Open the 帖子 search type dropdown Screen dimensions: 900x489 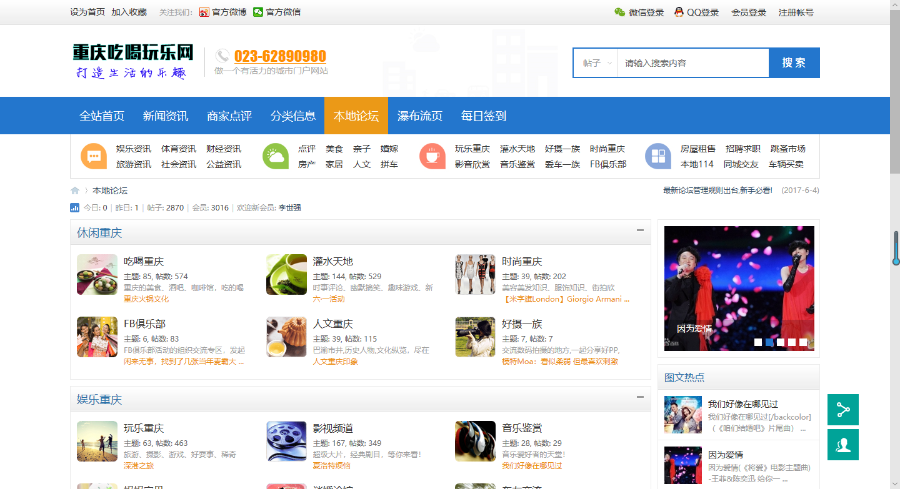coord(596,63)
